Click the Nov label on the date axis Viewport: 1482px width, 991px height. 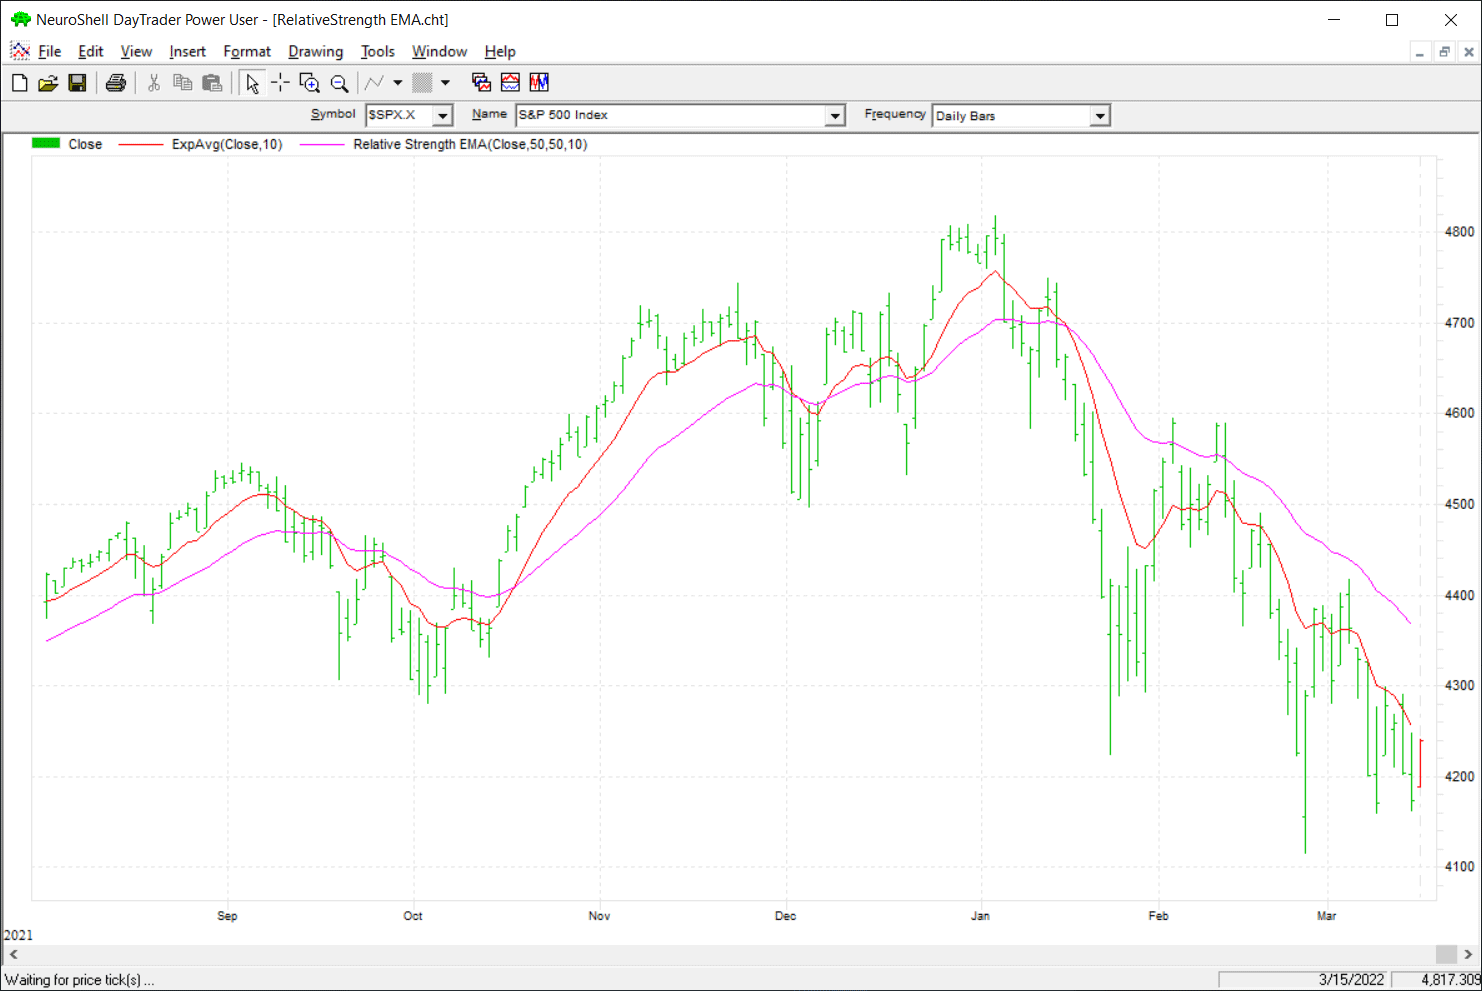(599, 916)
